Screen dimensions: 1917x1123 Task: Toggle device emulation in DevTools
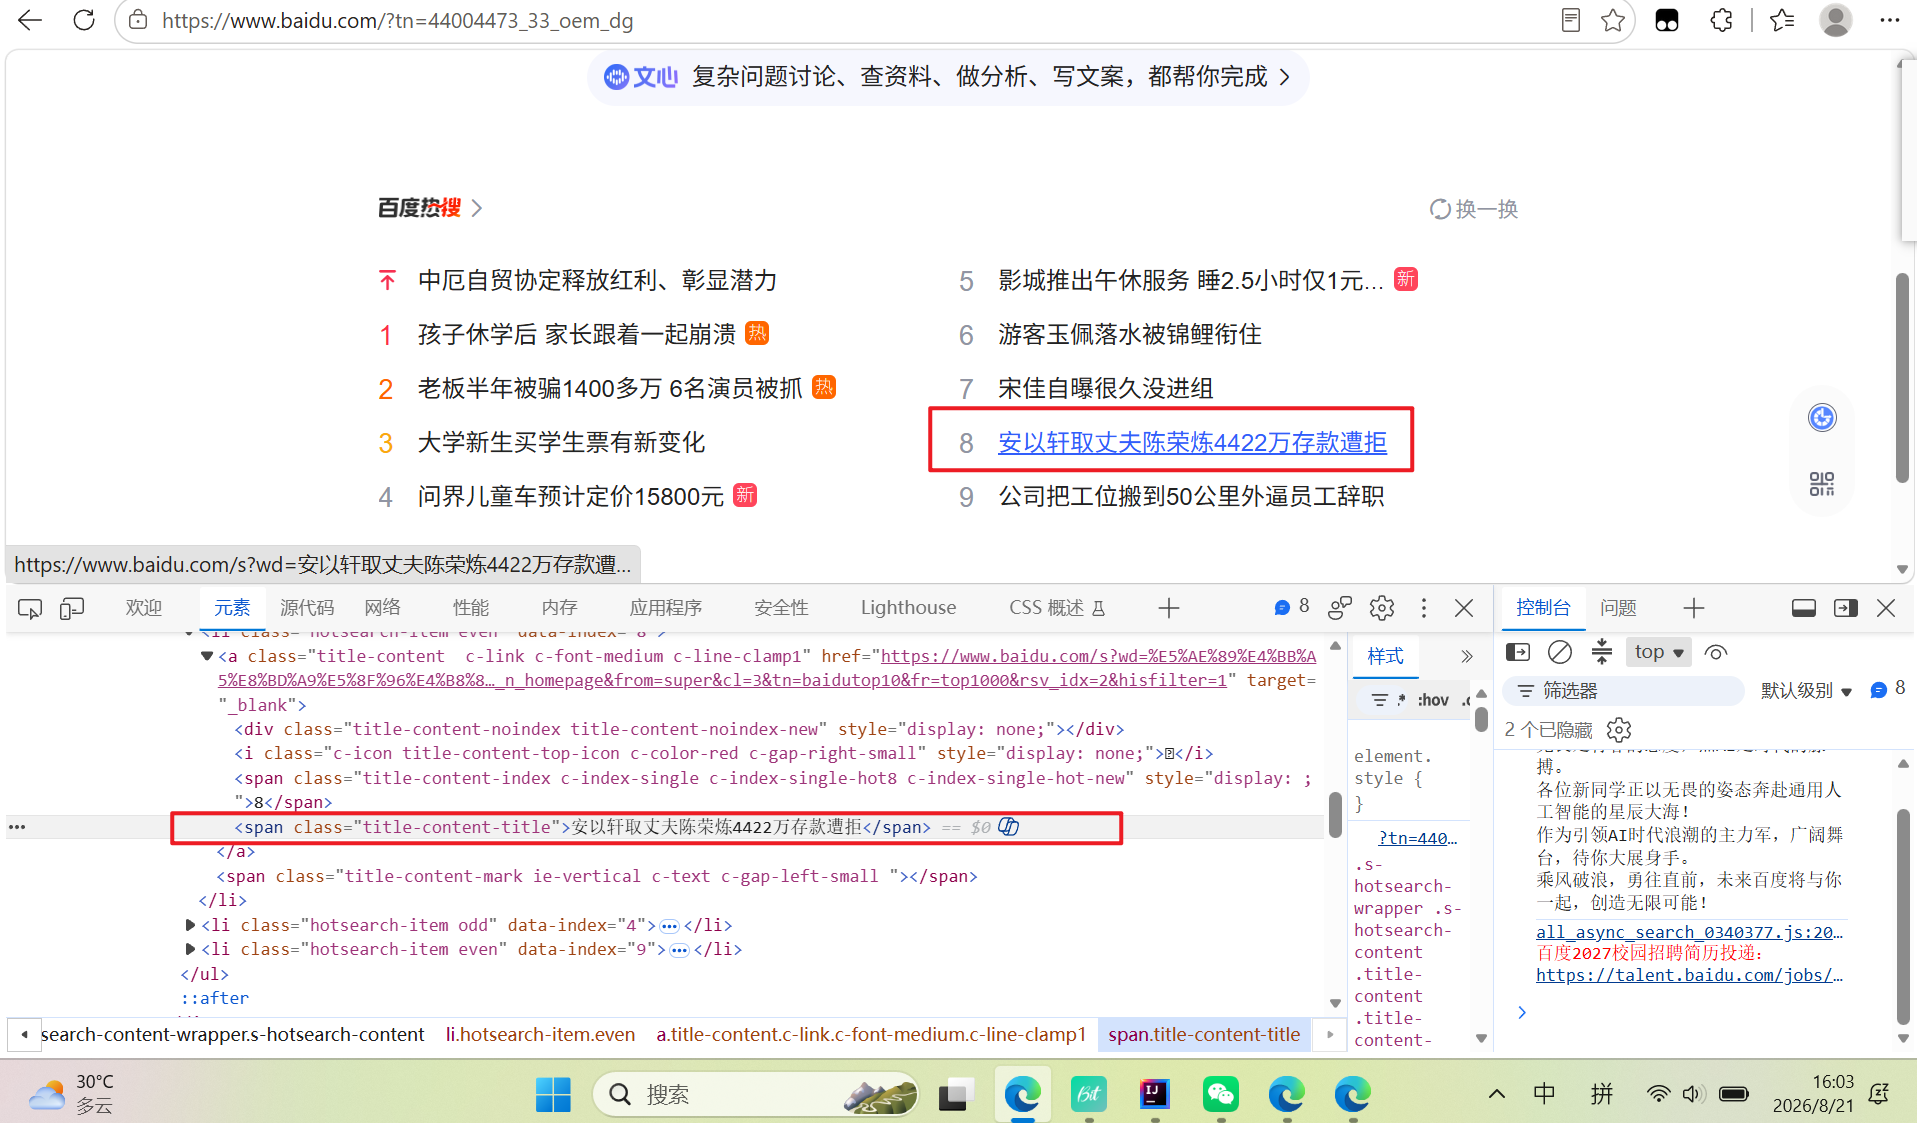click(x=72, y=608)
